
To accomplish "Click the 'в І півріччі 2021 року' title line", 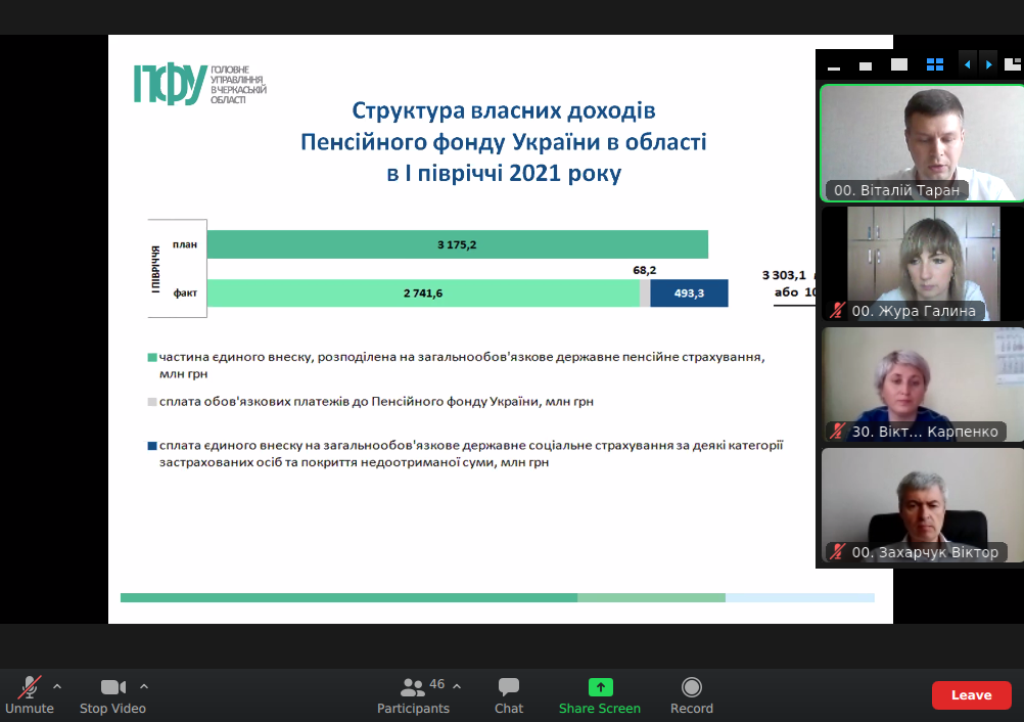I will tap(504, 173).
